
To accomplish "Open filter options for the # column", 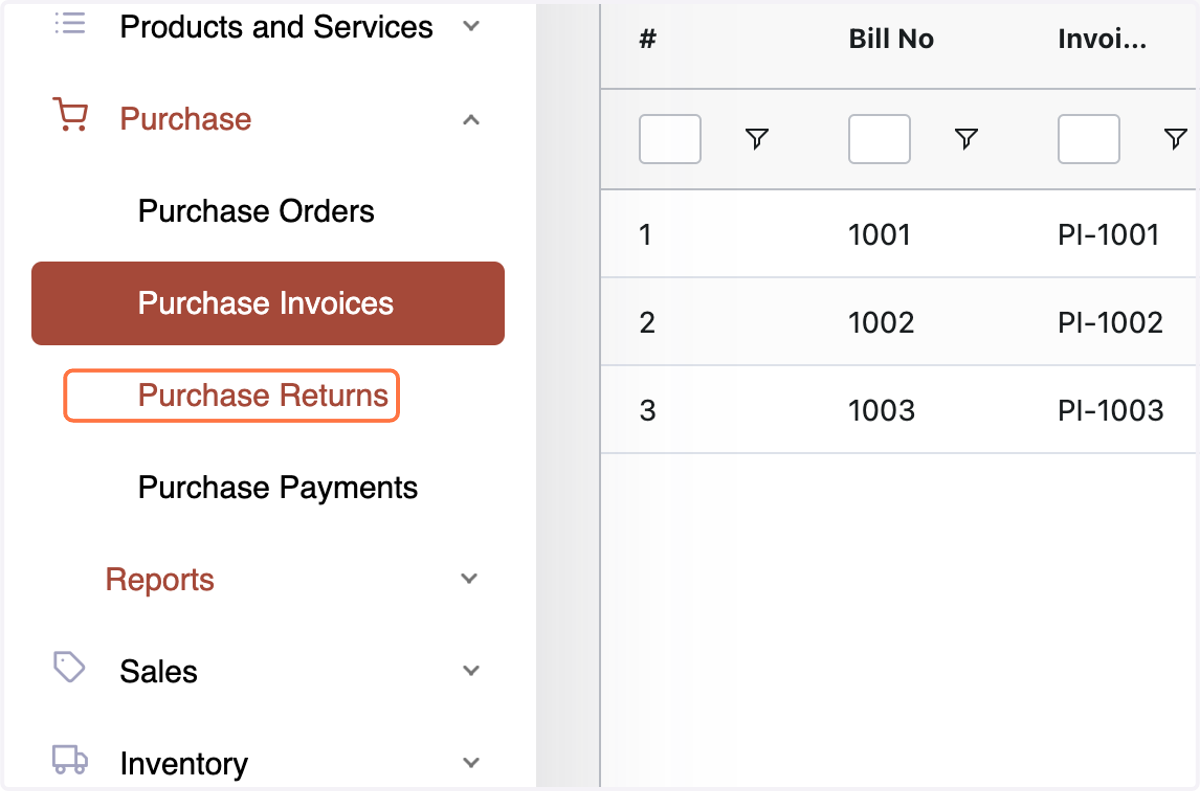I will pos(757,139).
